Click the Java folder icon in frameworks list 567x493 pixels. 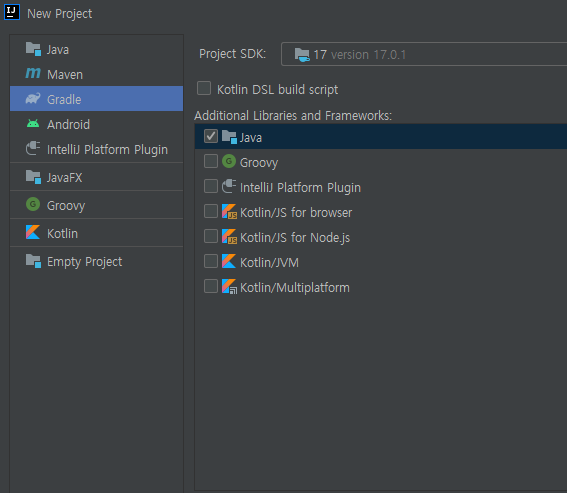tap(229, 137)
